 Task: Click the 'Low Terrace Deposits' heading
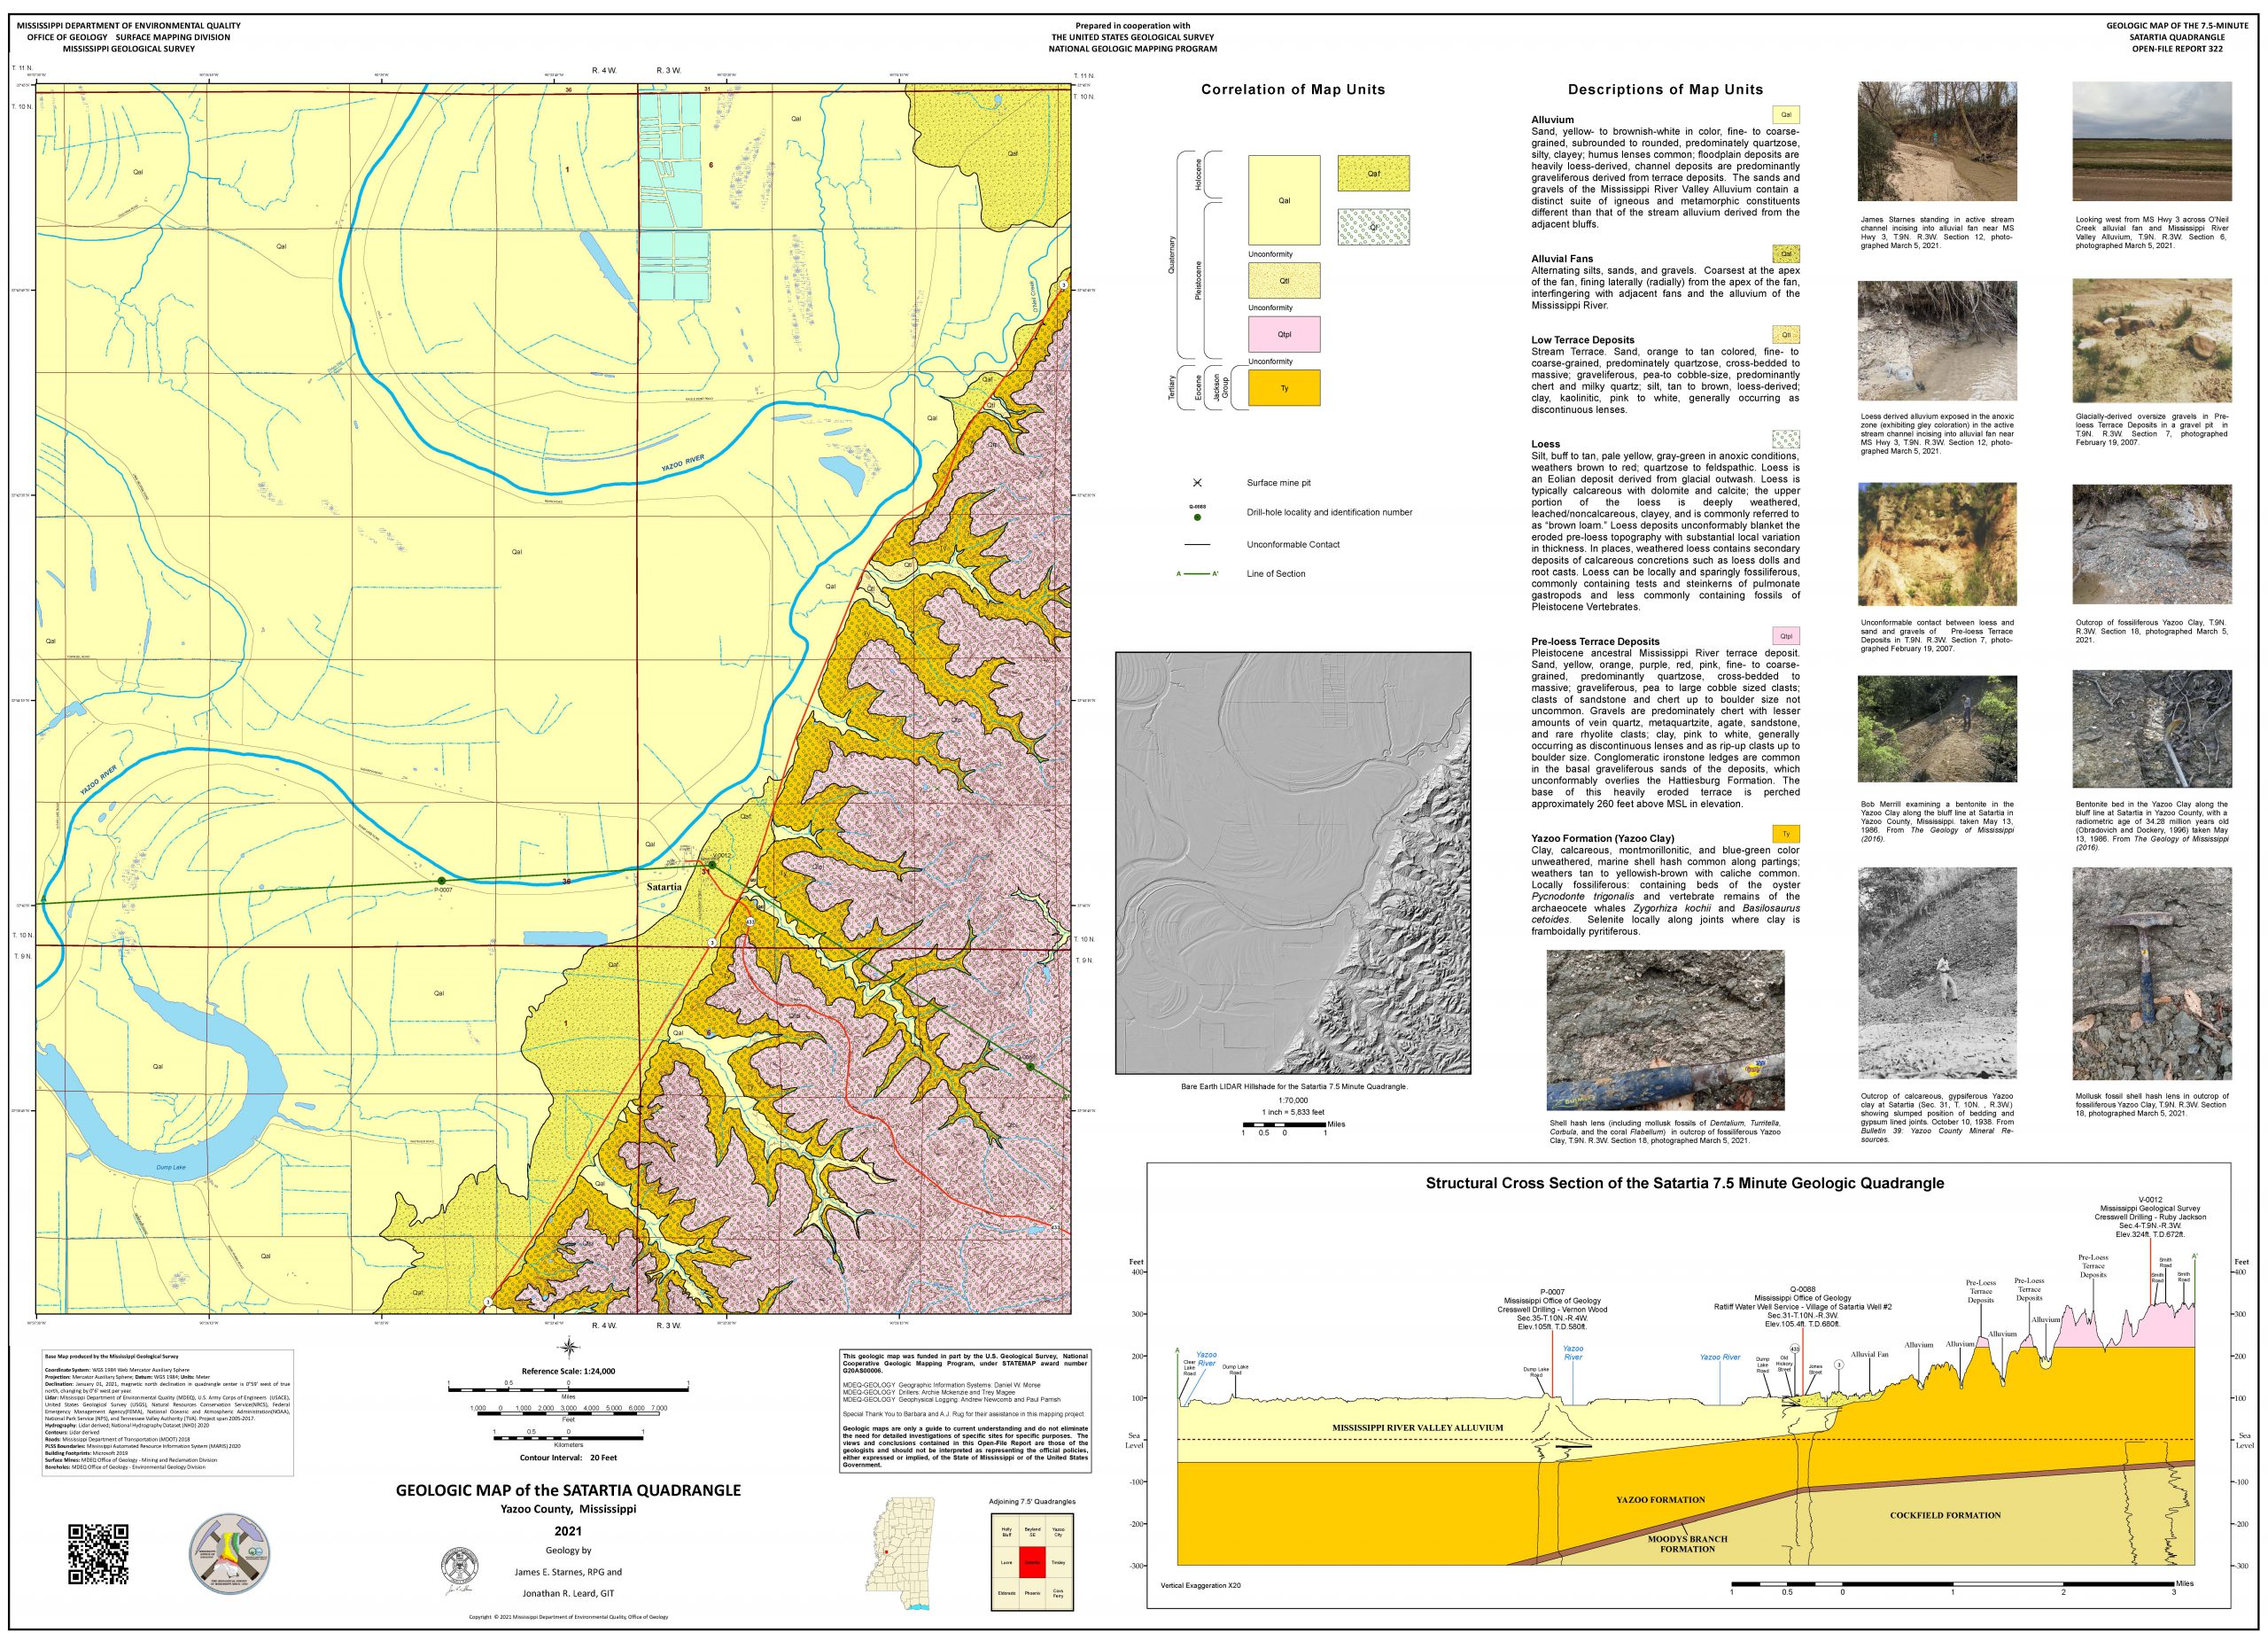coord(1583,340)
